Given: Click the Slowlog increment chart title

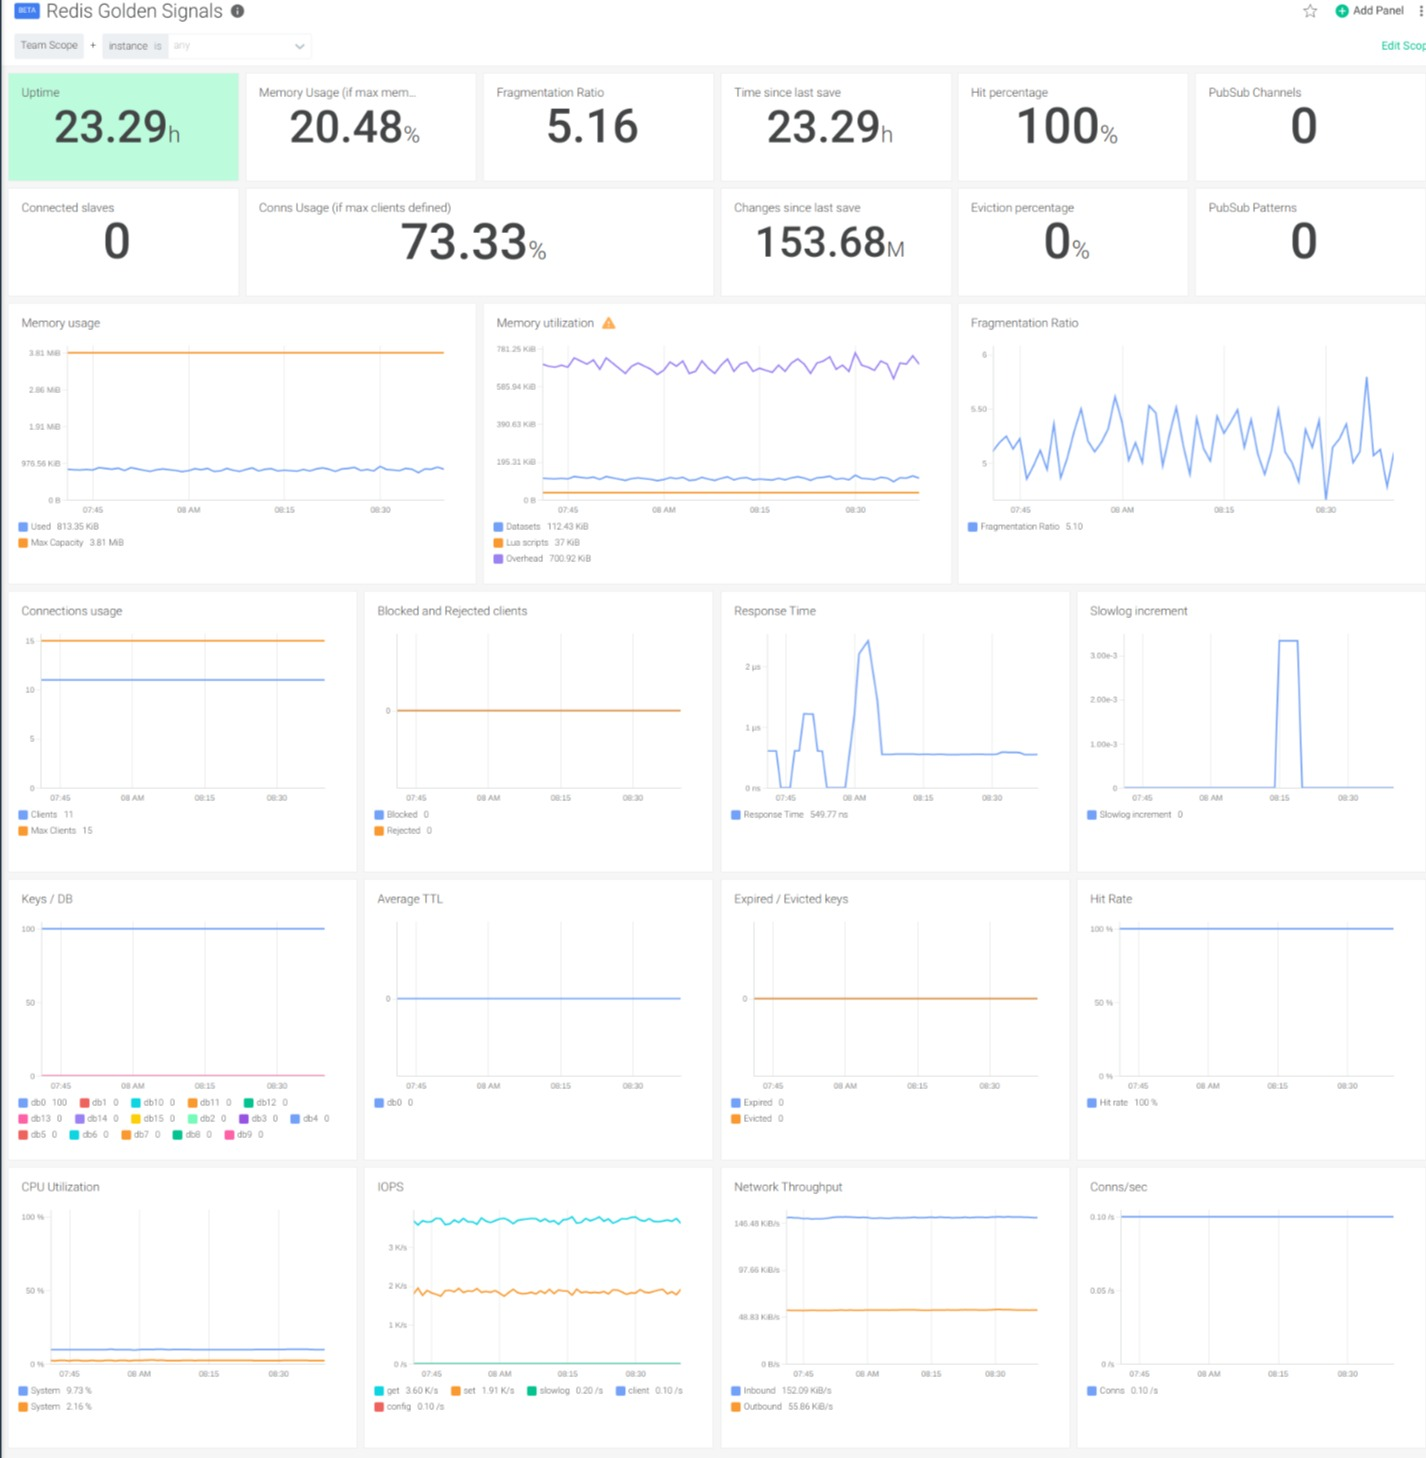Looking at the screenshot, I should coord(1138,611).
